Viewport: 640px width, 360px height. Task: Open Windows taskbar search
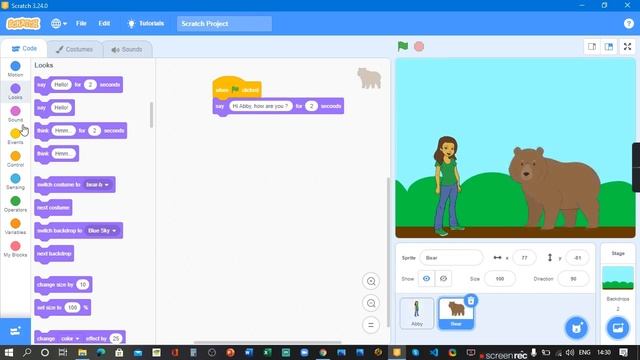pos(27,353)
